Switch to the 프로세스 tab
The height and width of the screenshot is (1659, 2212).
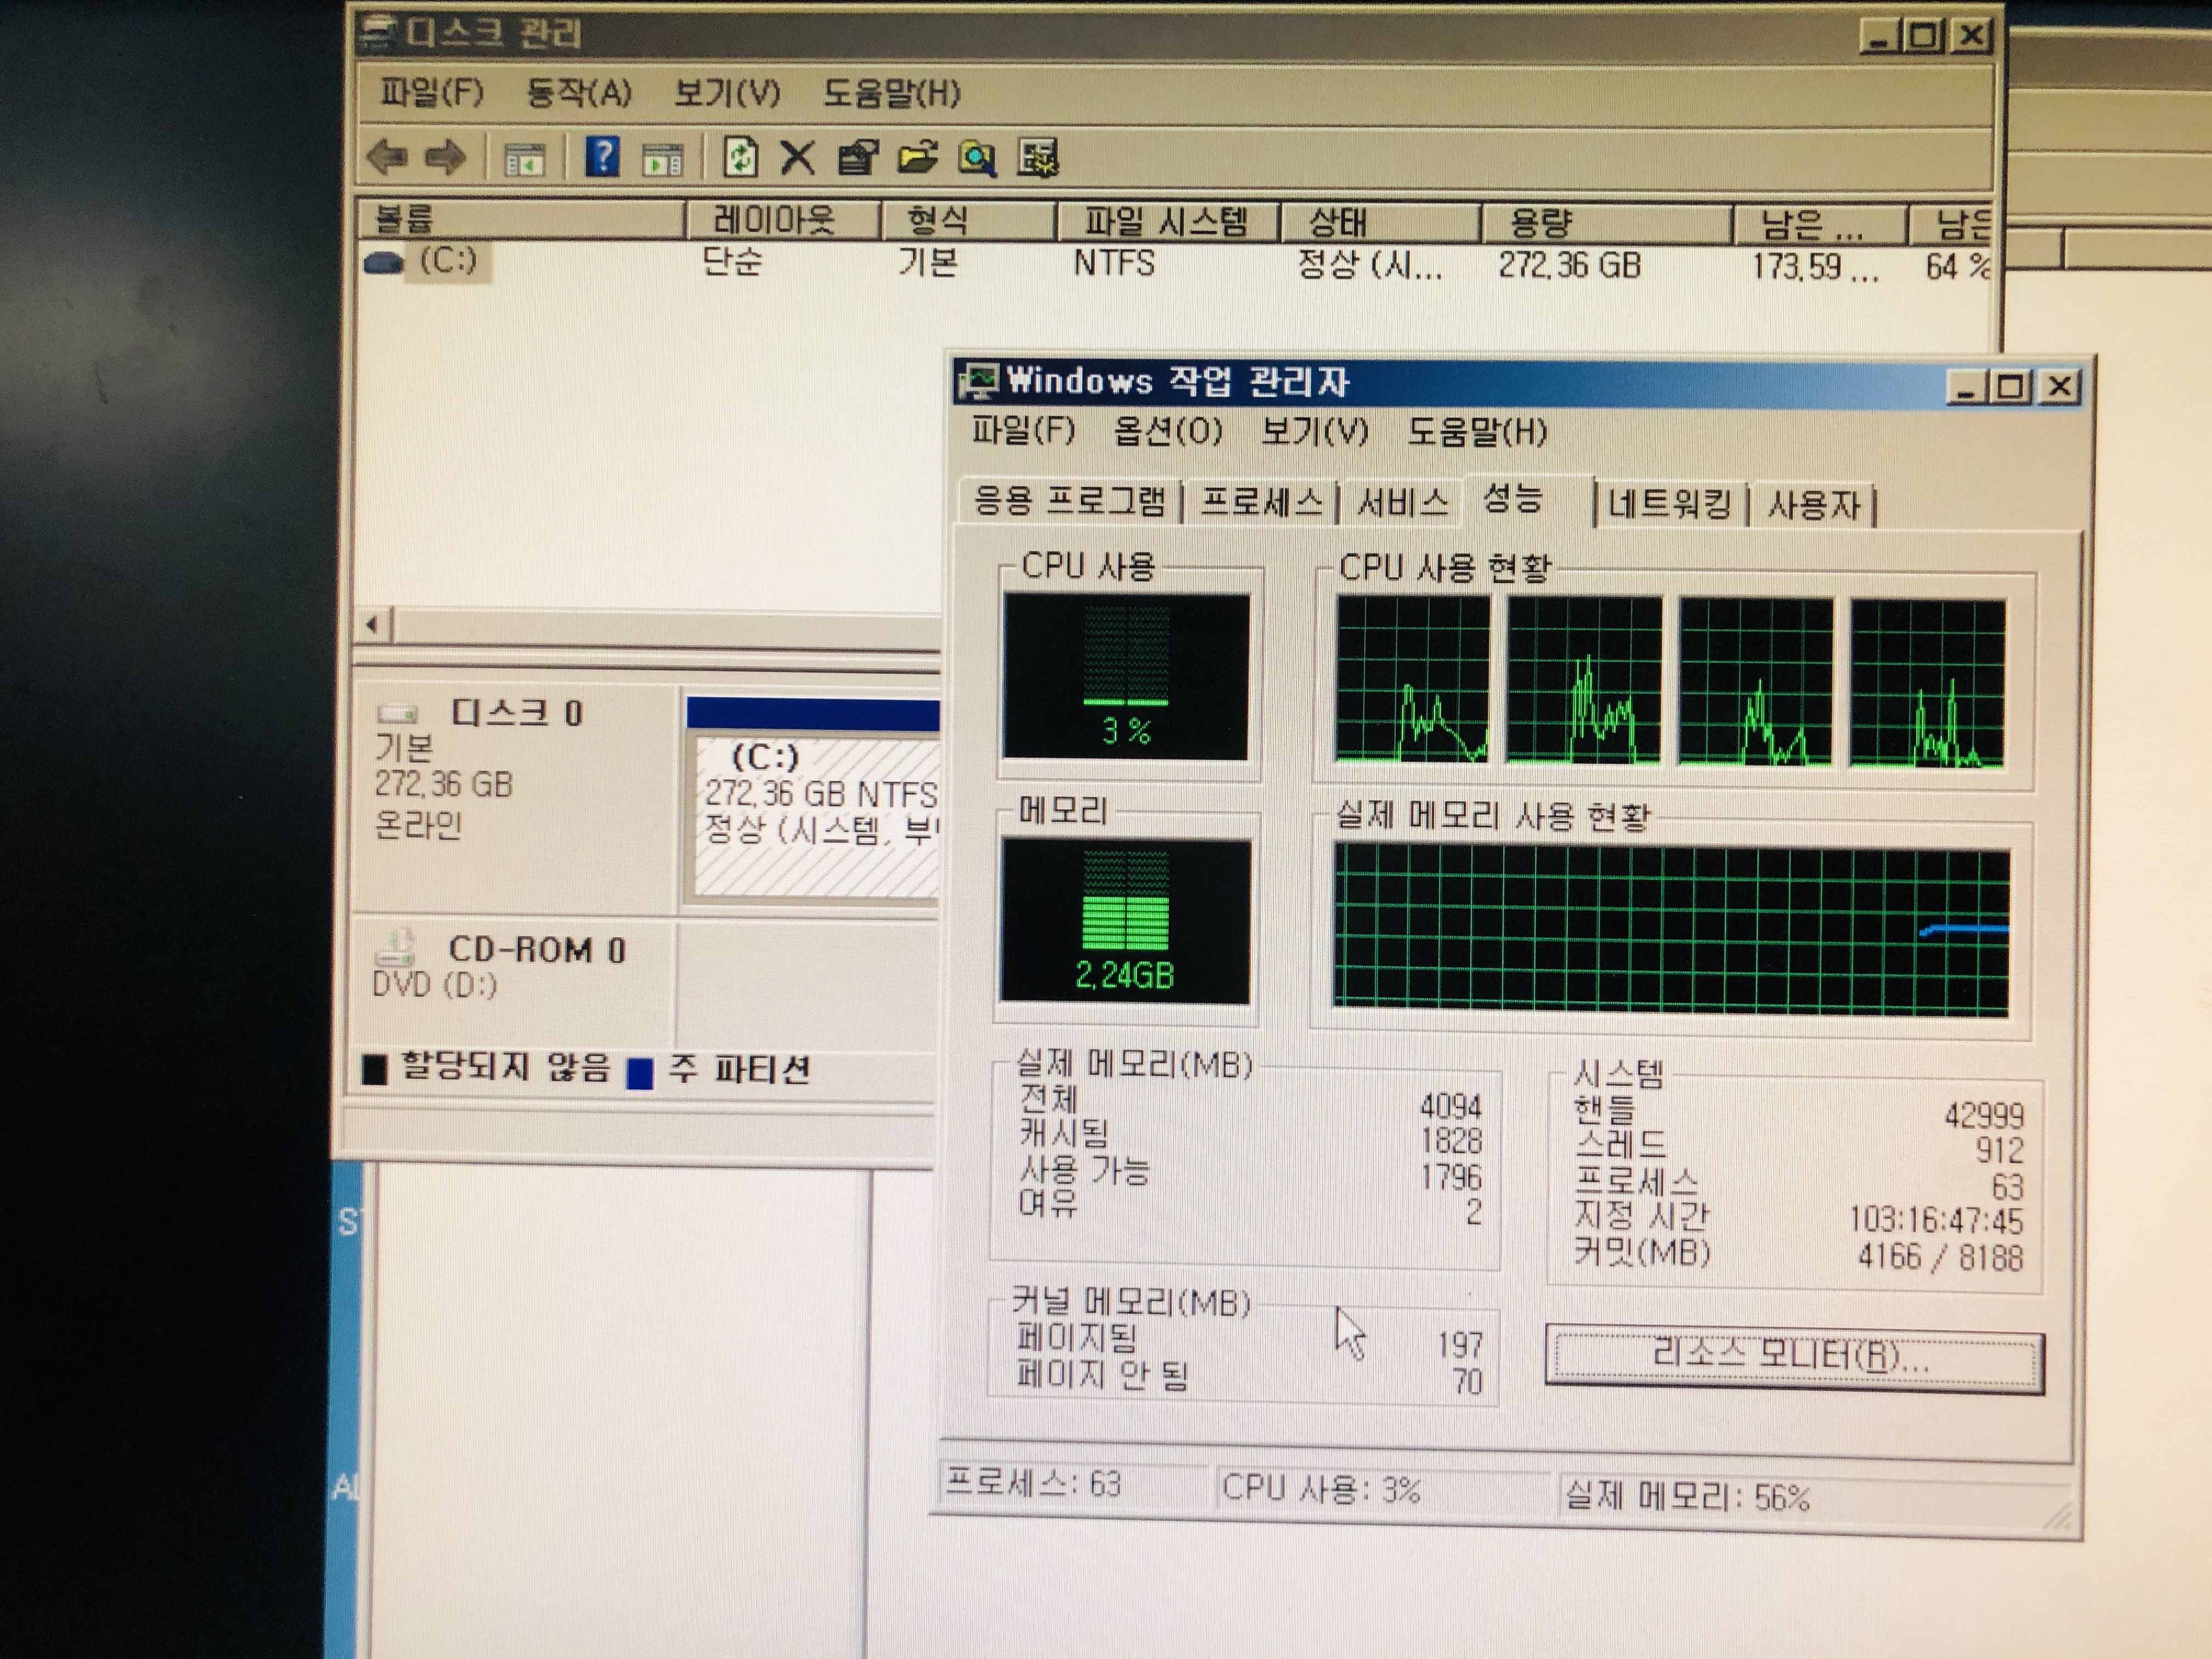point(1260,501)
